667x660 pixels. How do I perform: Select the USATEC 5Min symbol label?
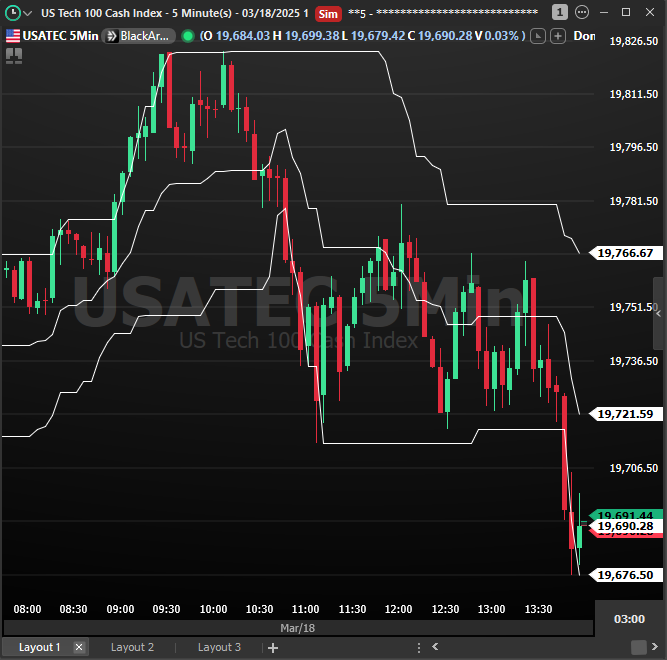(58, 35)
